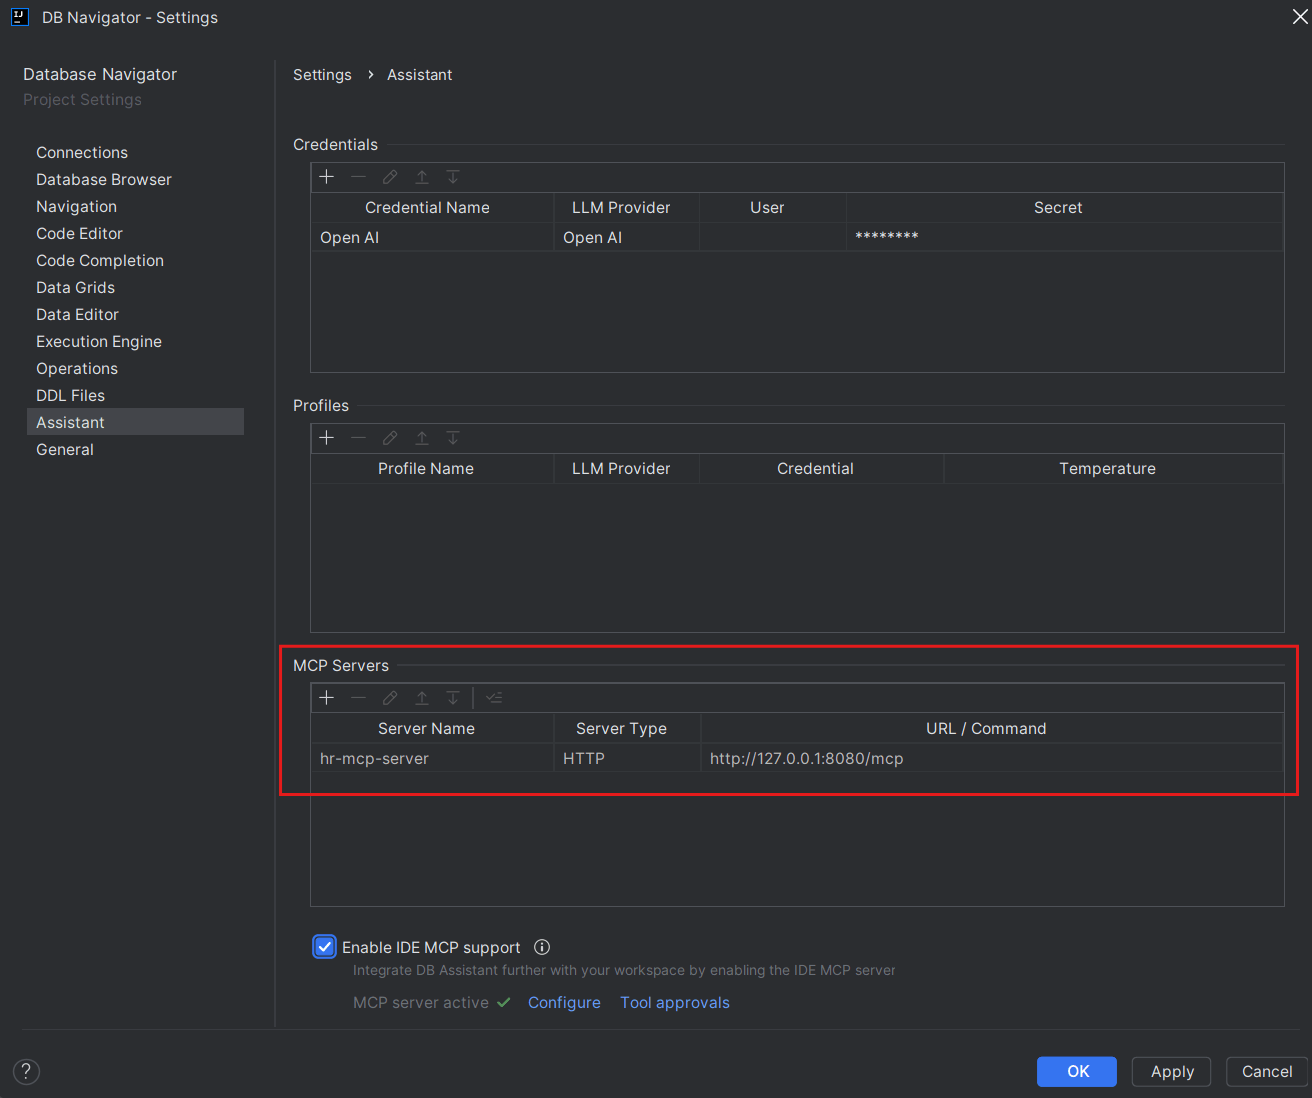This screenshot has width=1312, height=1098.
Task: Move MCP server up in list
Action: point(422,698)
